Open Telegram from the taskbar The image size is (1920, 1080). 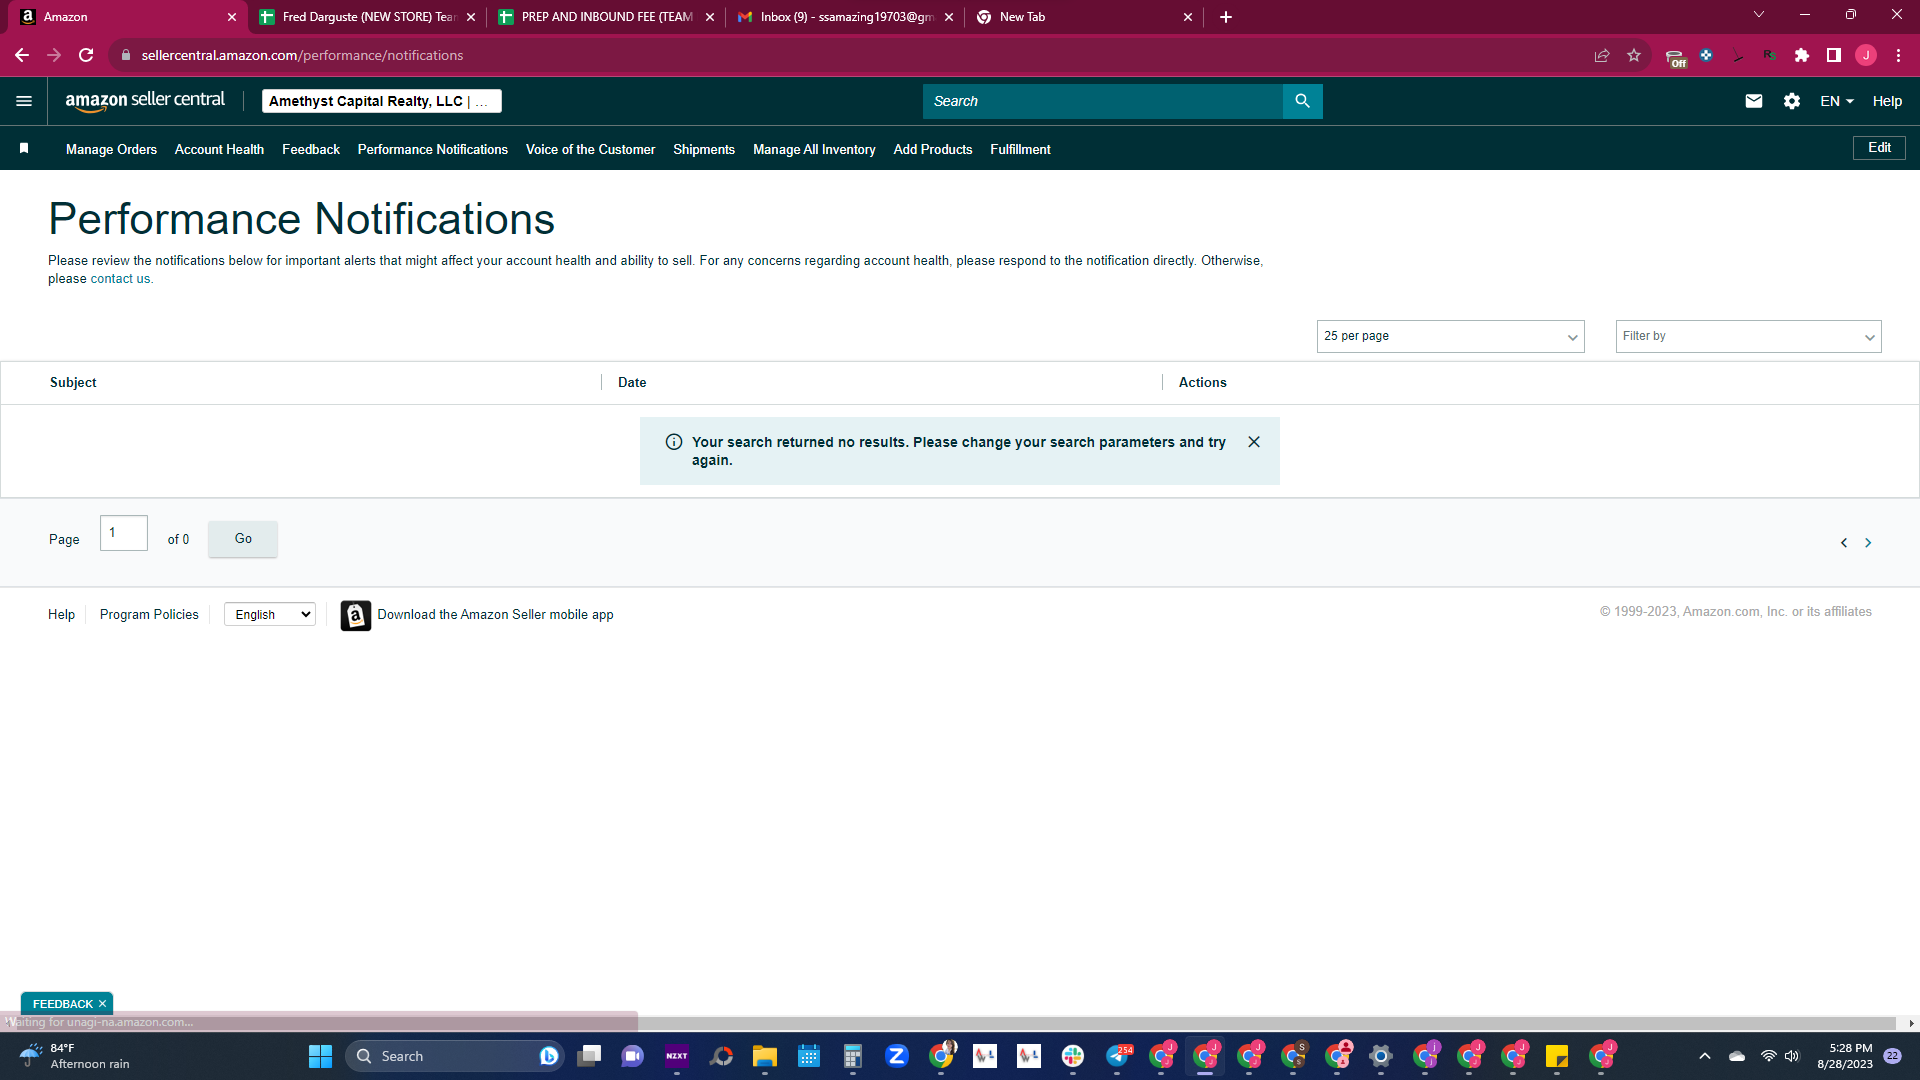(x=1117, y=1056)
